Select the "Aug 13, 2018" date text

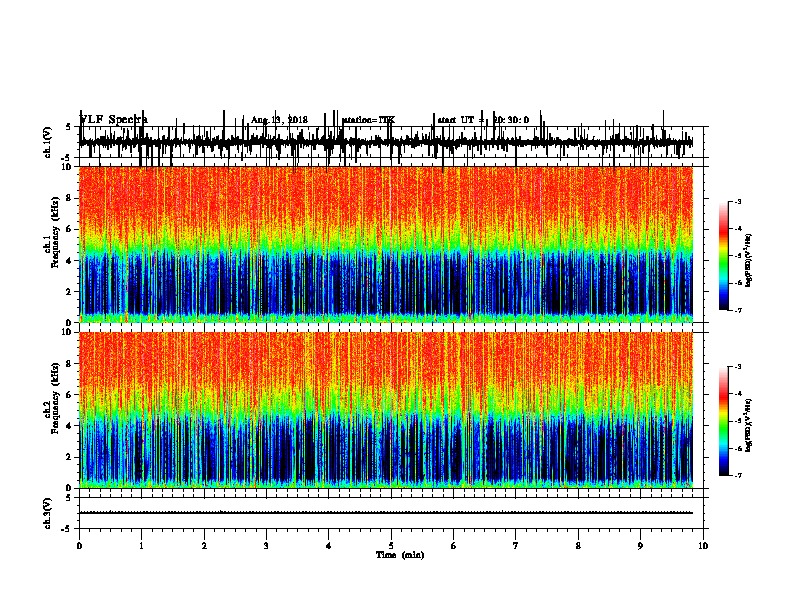[x=279, y=120]
